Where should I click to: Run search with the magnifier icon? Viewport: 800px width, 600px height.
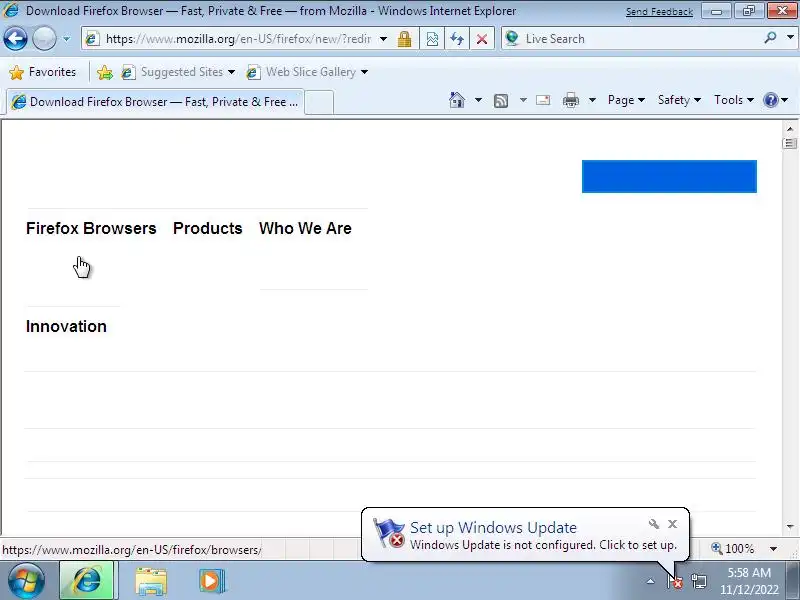pyautogui.click(x=770, y=38)
